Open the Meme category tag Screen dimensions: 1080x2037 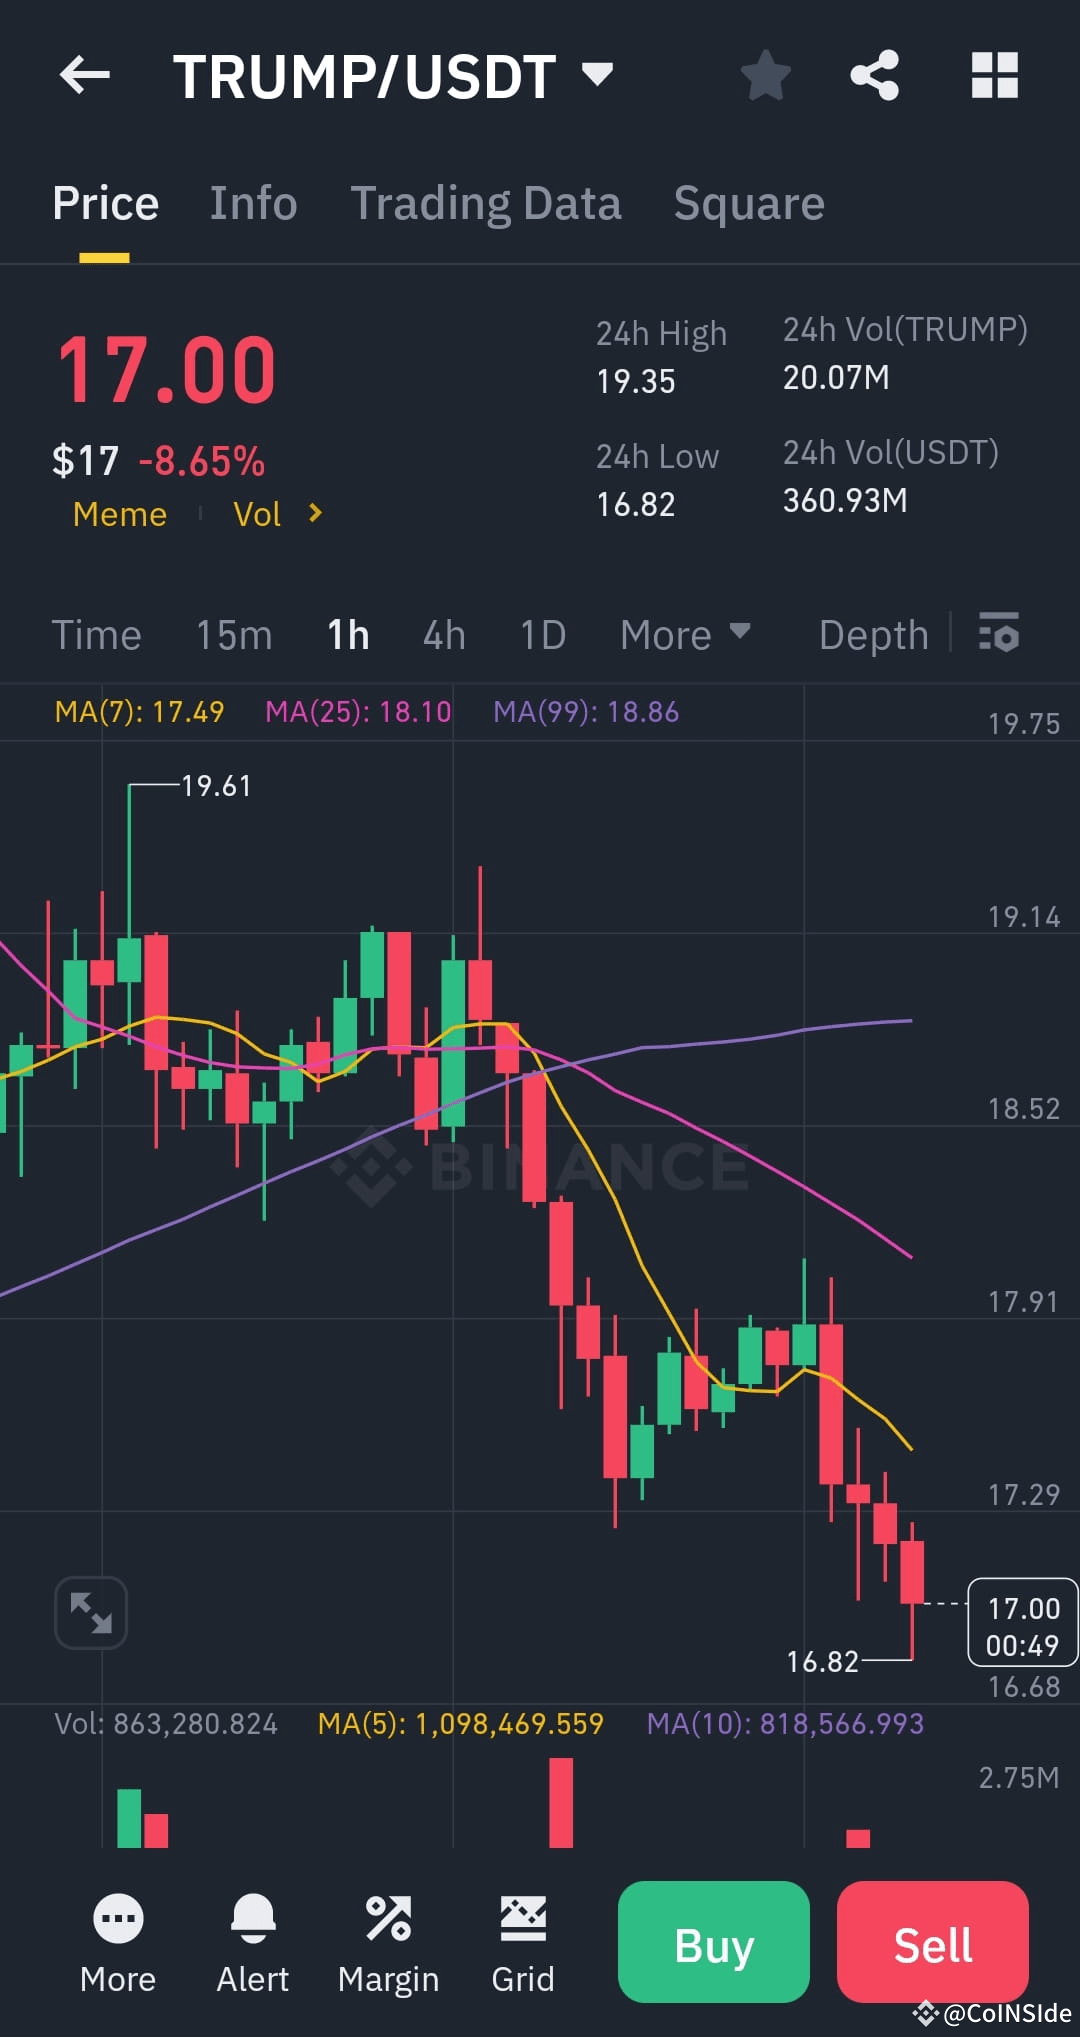point(120,514)
